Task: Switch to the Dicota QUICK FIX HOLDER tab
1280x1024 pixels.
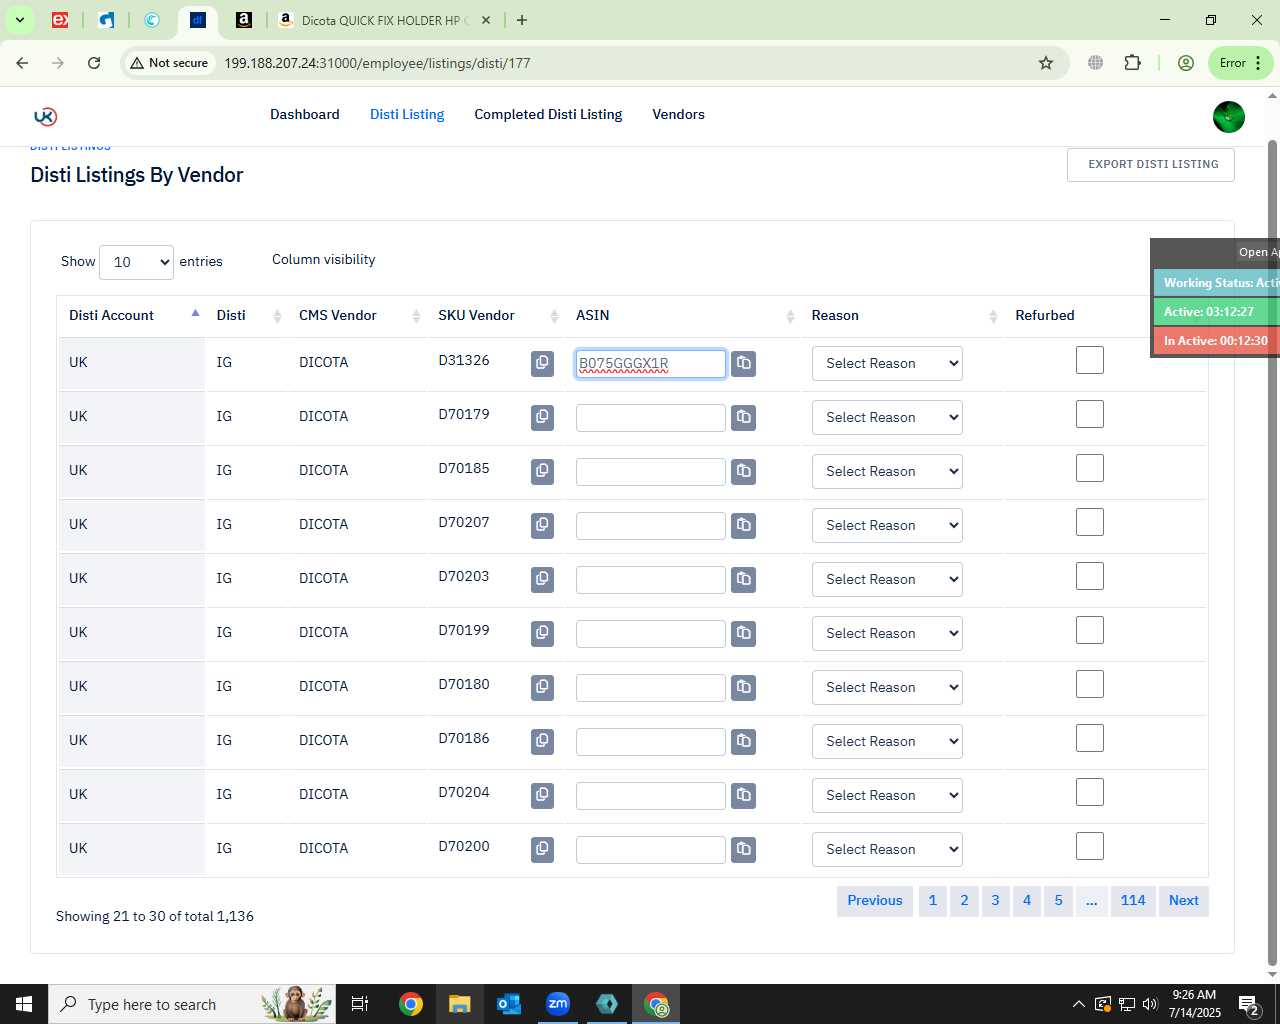Action: (x=383, y=20)
